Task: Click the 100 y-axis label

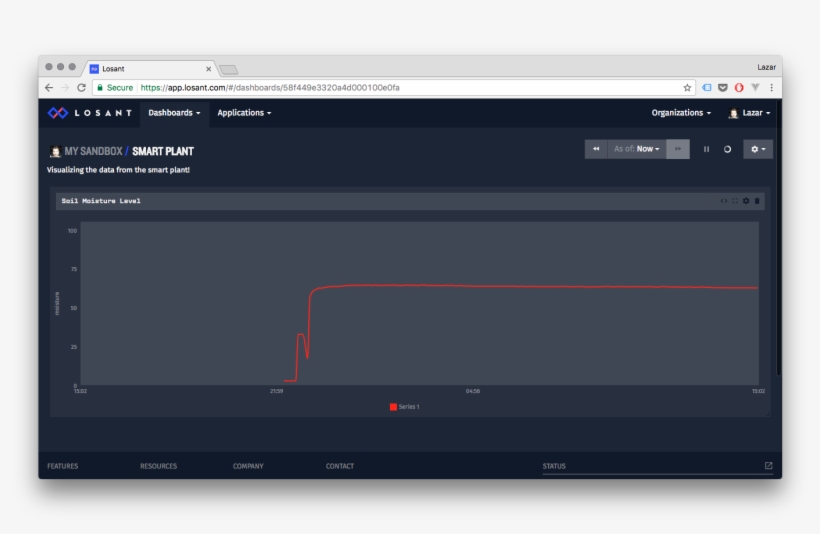Action: pyautogui.click(x=72, y=231)
